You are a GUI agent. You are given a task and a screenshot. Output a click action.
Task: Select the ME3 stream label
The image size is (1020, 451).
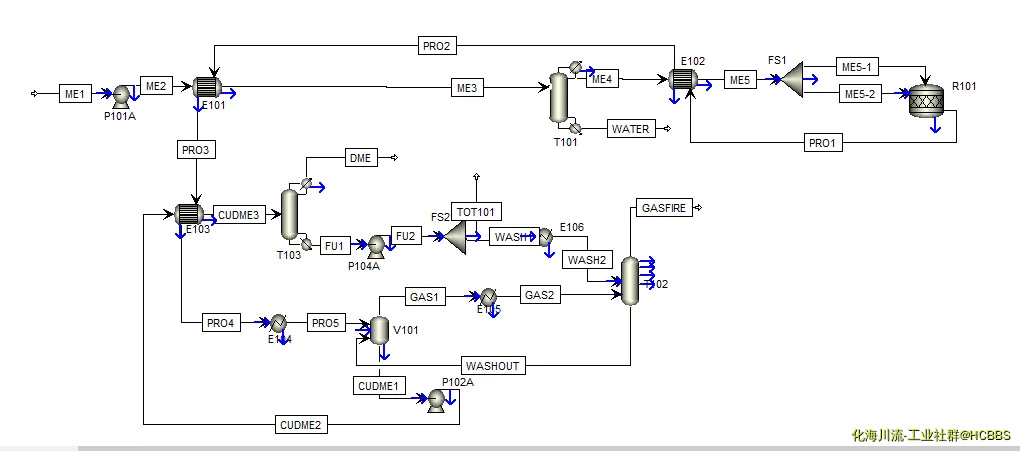[468, 88]
